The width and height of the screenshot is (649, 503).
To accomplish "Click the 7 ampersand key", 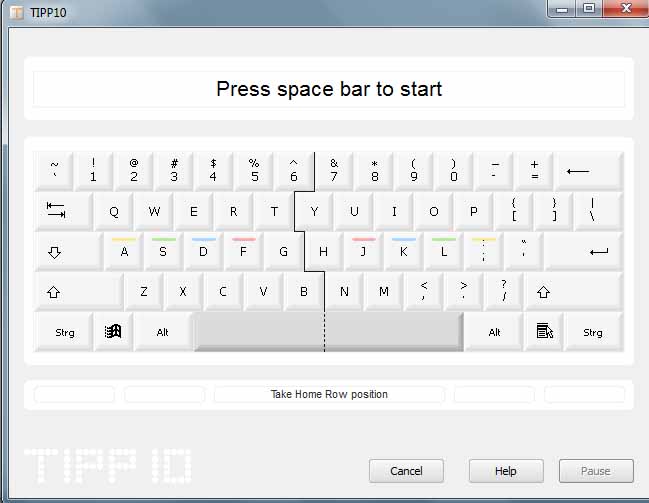I will (334, 171).
